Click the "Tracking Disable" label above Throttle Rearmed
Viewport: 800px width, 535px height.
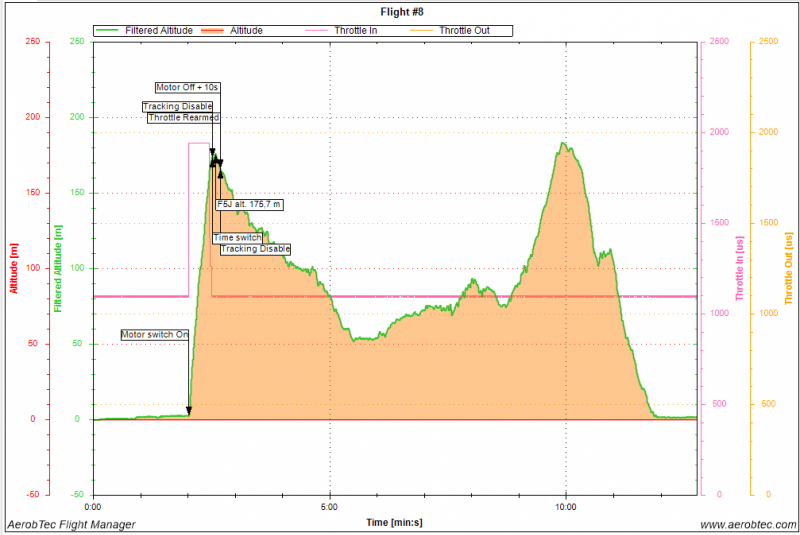tap(178, 107)
